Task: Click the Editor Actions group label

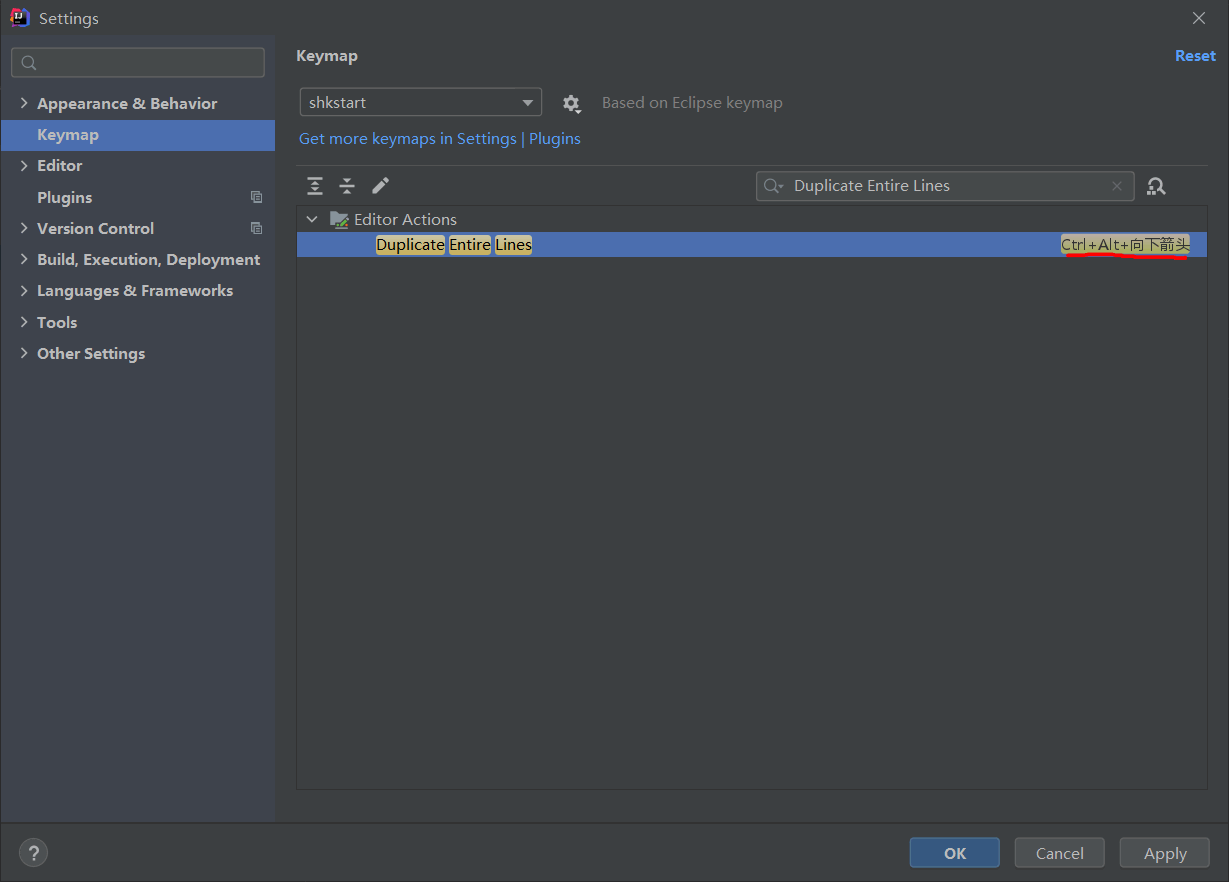Action: pyautogui.click(x=405, y=220)
